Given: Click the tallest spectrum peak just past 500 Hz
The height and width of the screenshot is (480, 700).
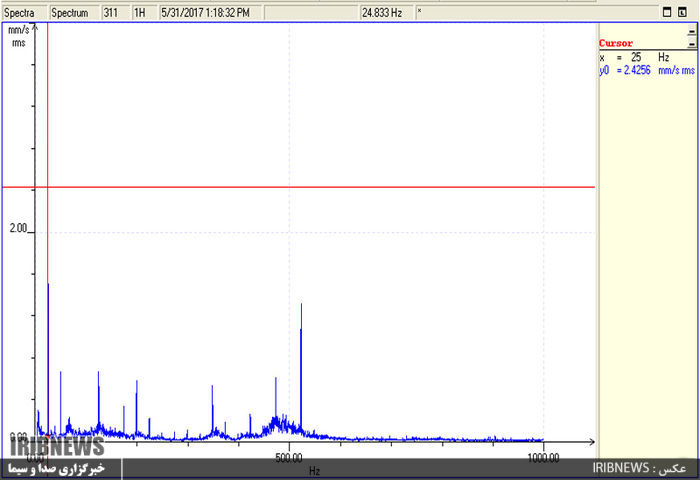Looking at the screenshot, I should click(301, 310).
